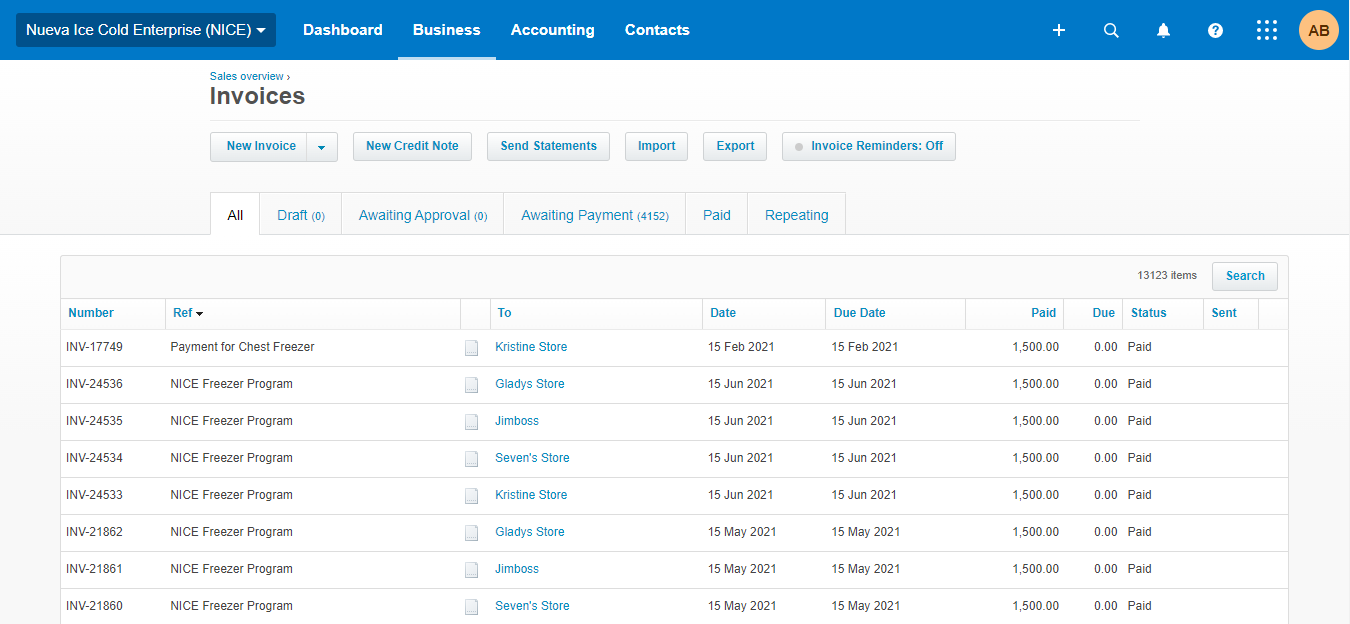The height and width of the screenshot is (624, 1350).
Task: Click the document icon for INV-21862
Action: tap(472, 533)
